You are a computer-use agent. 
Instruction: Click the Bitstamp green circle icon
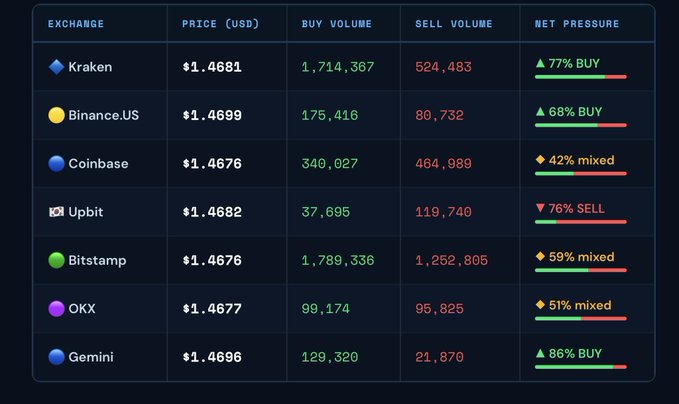click(56, 260)
